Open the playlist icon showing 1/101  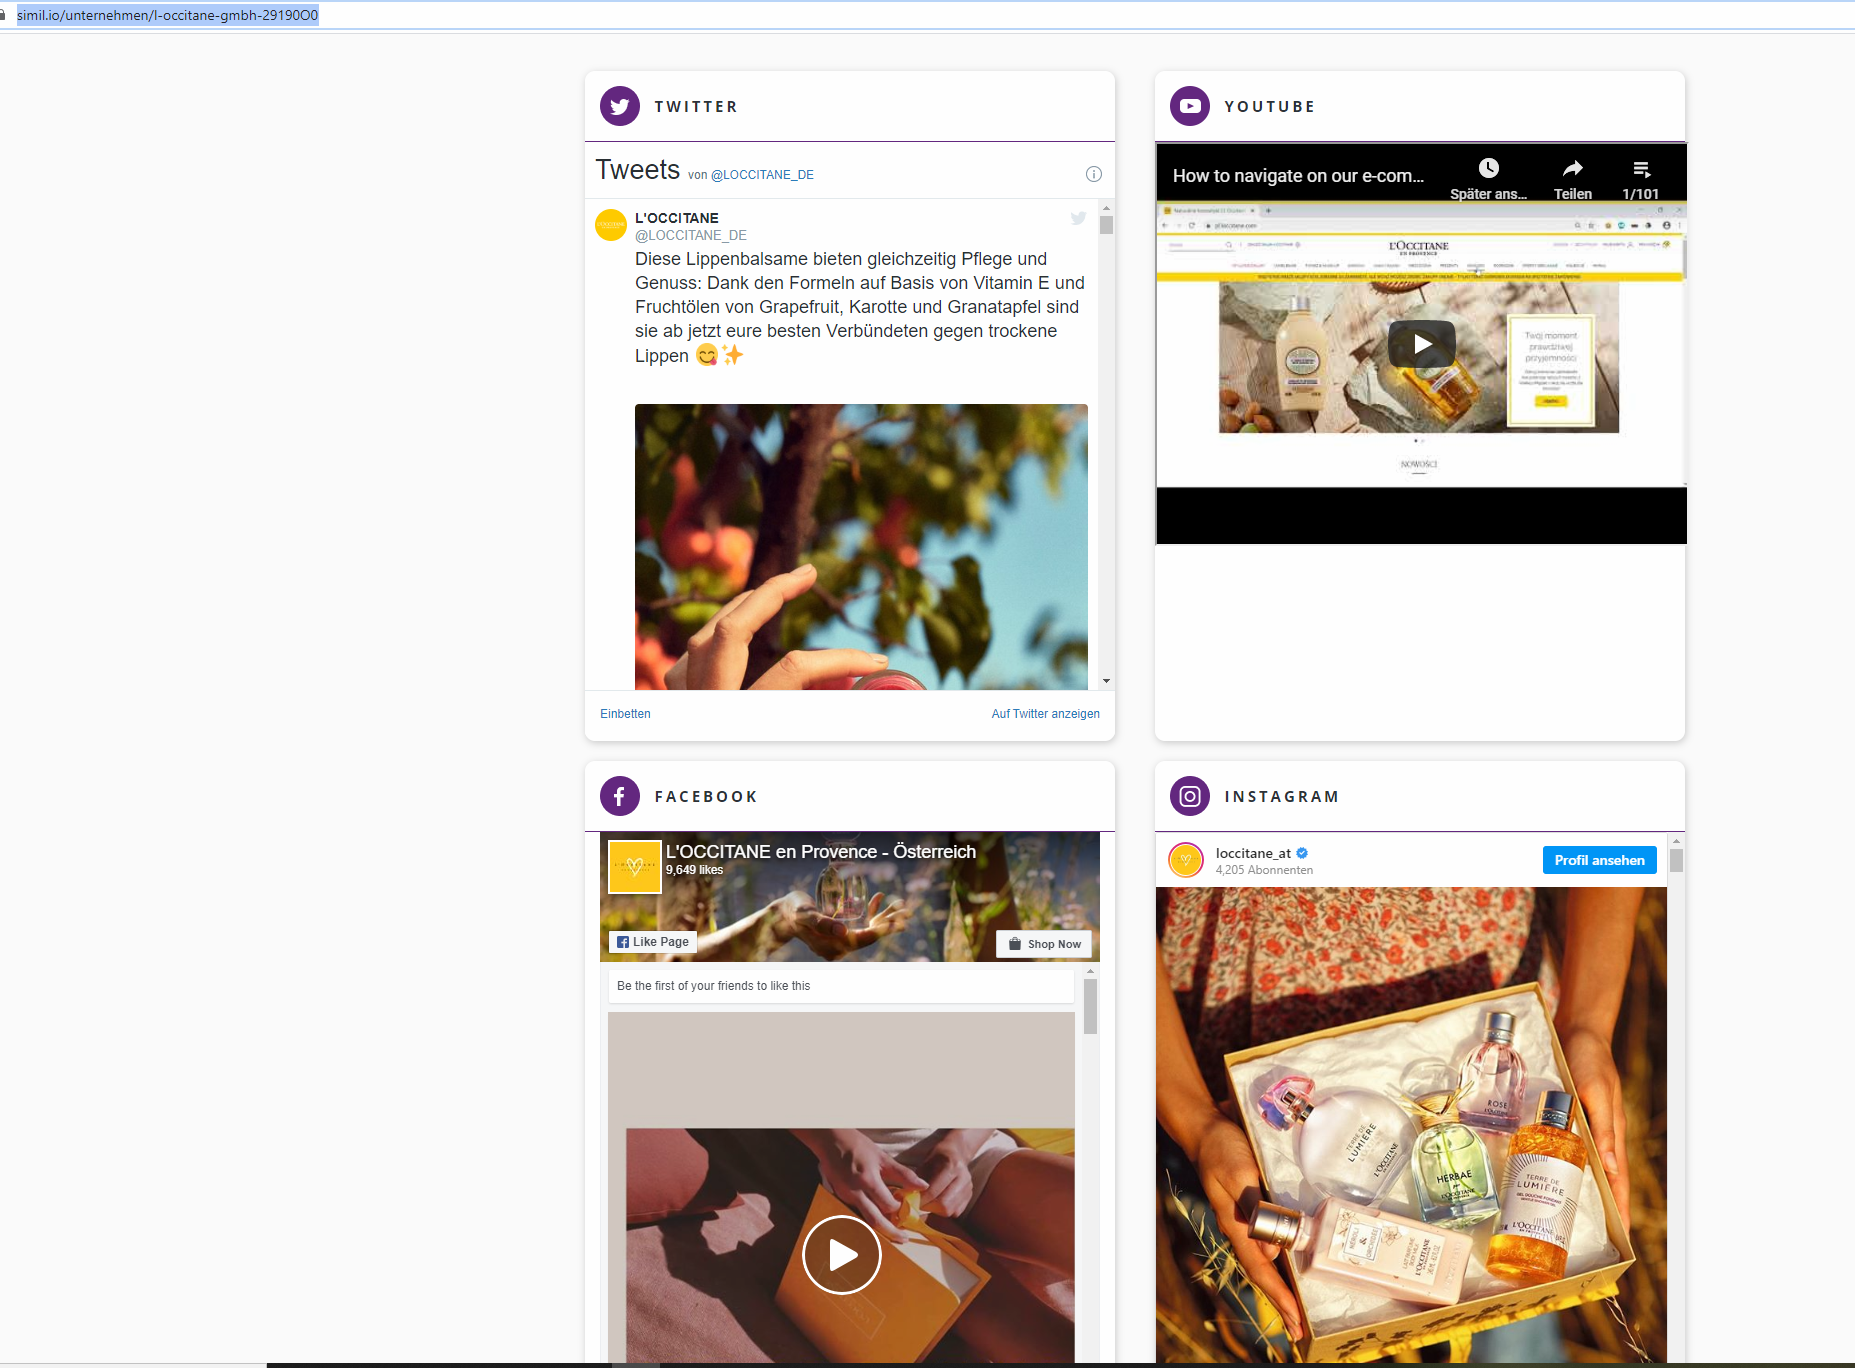[x=1641, y=168]
